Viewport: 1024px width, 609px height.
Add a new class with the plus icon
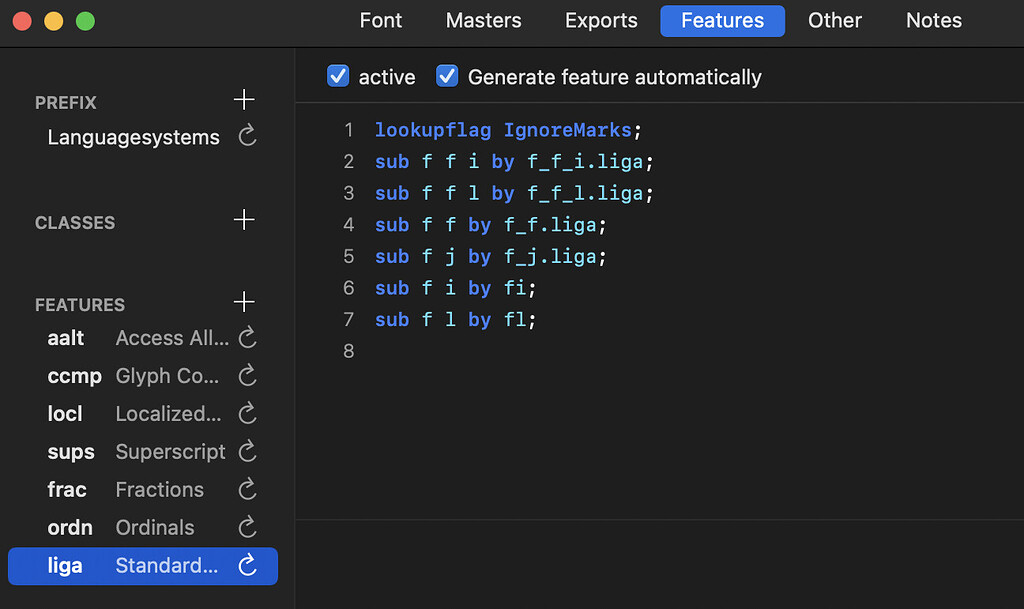coord(244,221)
